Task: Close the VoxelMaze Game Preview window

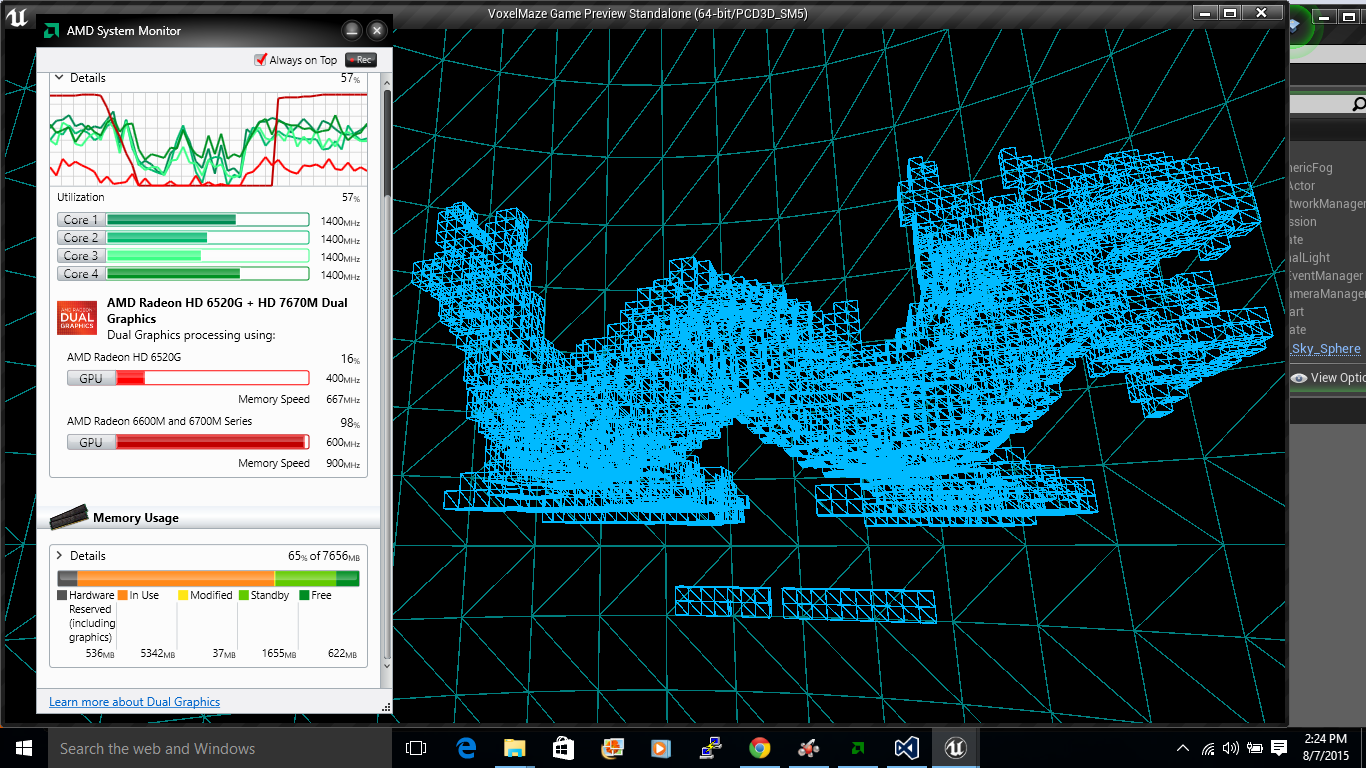Action: pos(1263,13)
